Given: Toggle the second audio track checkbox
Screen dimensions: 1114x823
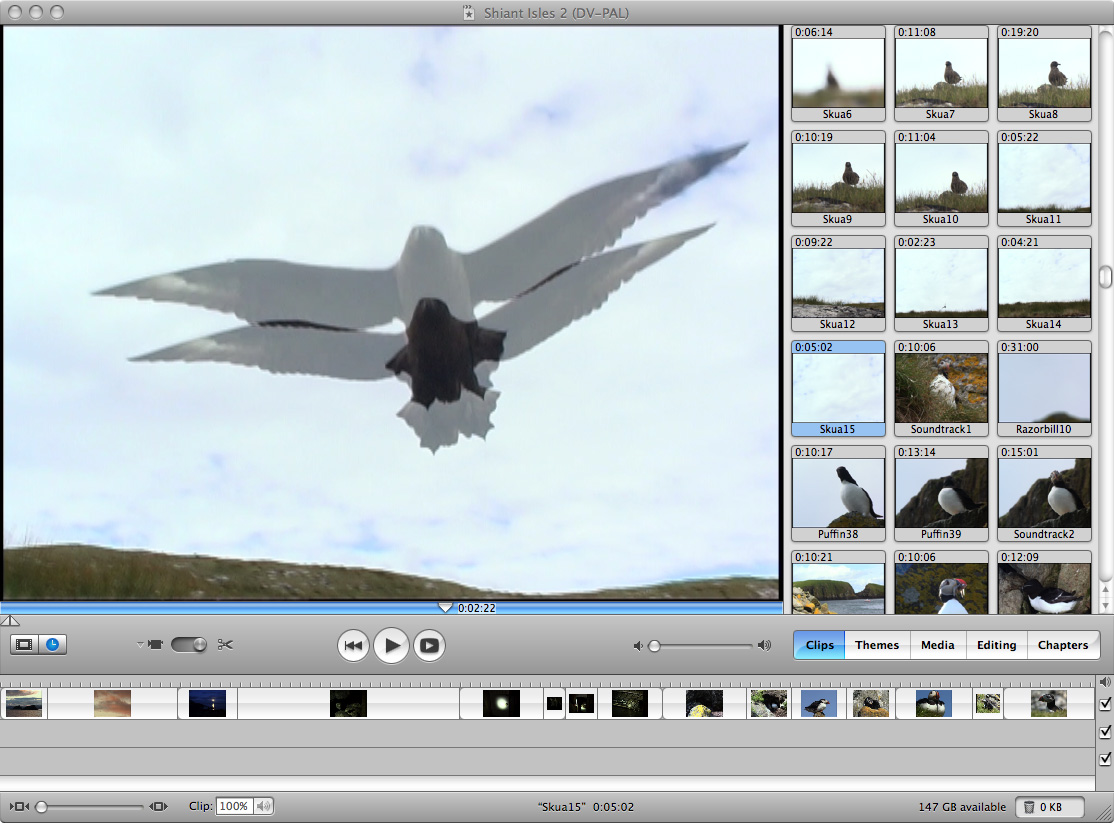Looking at the screenshot, I should click(x=1105, y=759).
